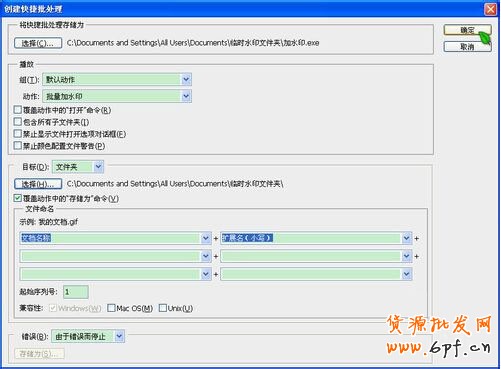Screen dimensions: 501x369
Task: Click the empty second-row left naming field
Action: coord(115,256)
